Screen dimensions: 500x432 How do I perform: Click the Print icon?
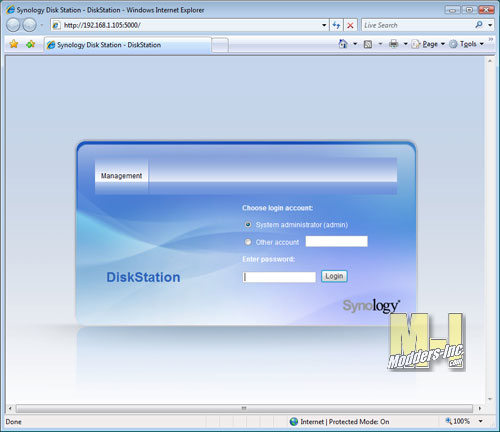click(x=394, y=44)
